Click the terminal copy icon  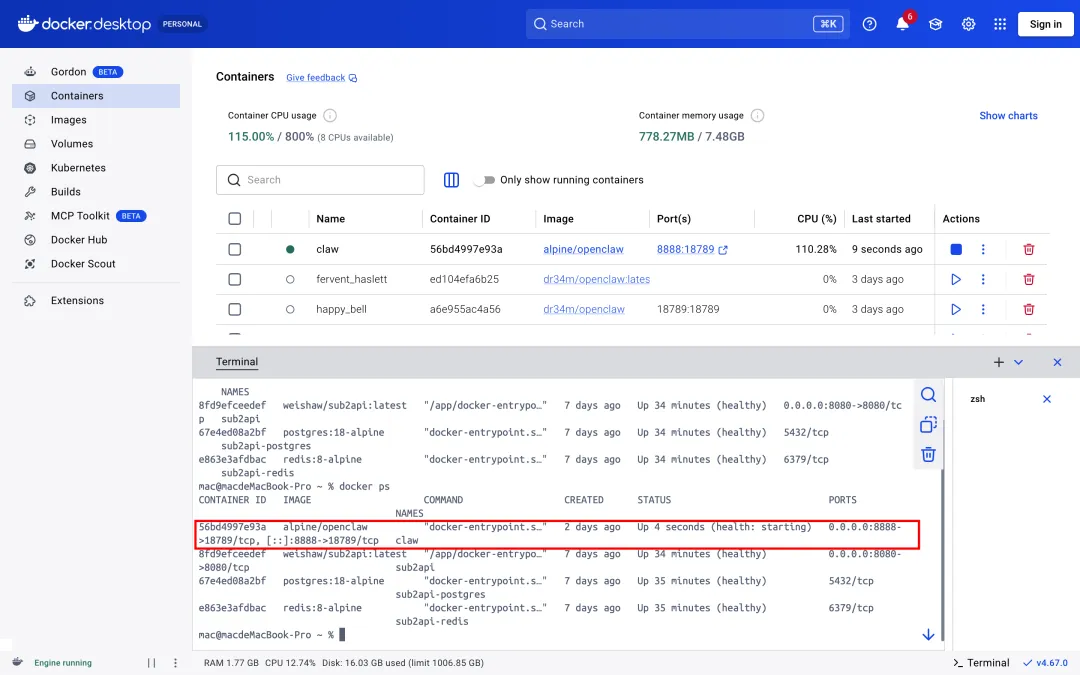click(x=928, y=424)
